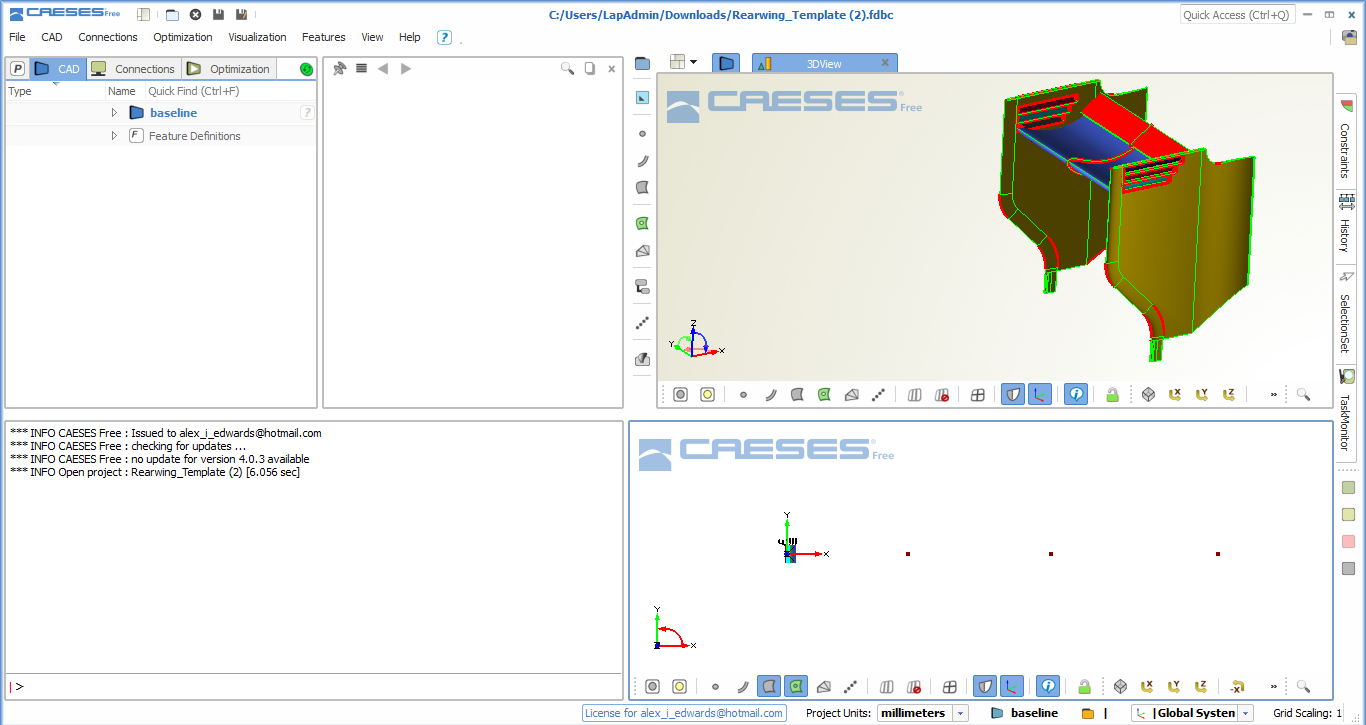1366x725 pixels.
Task: Click the list lines icon in object editor
Action: coord(361,68)
